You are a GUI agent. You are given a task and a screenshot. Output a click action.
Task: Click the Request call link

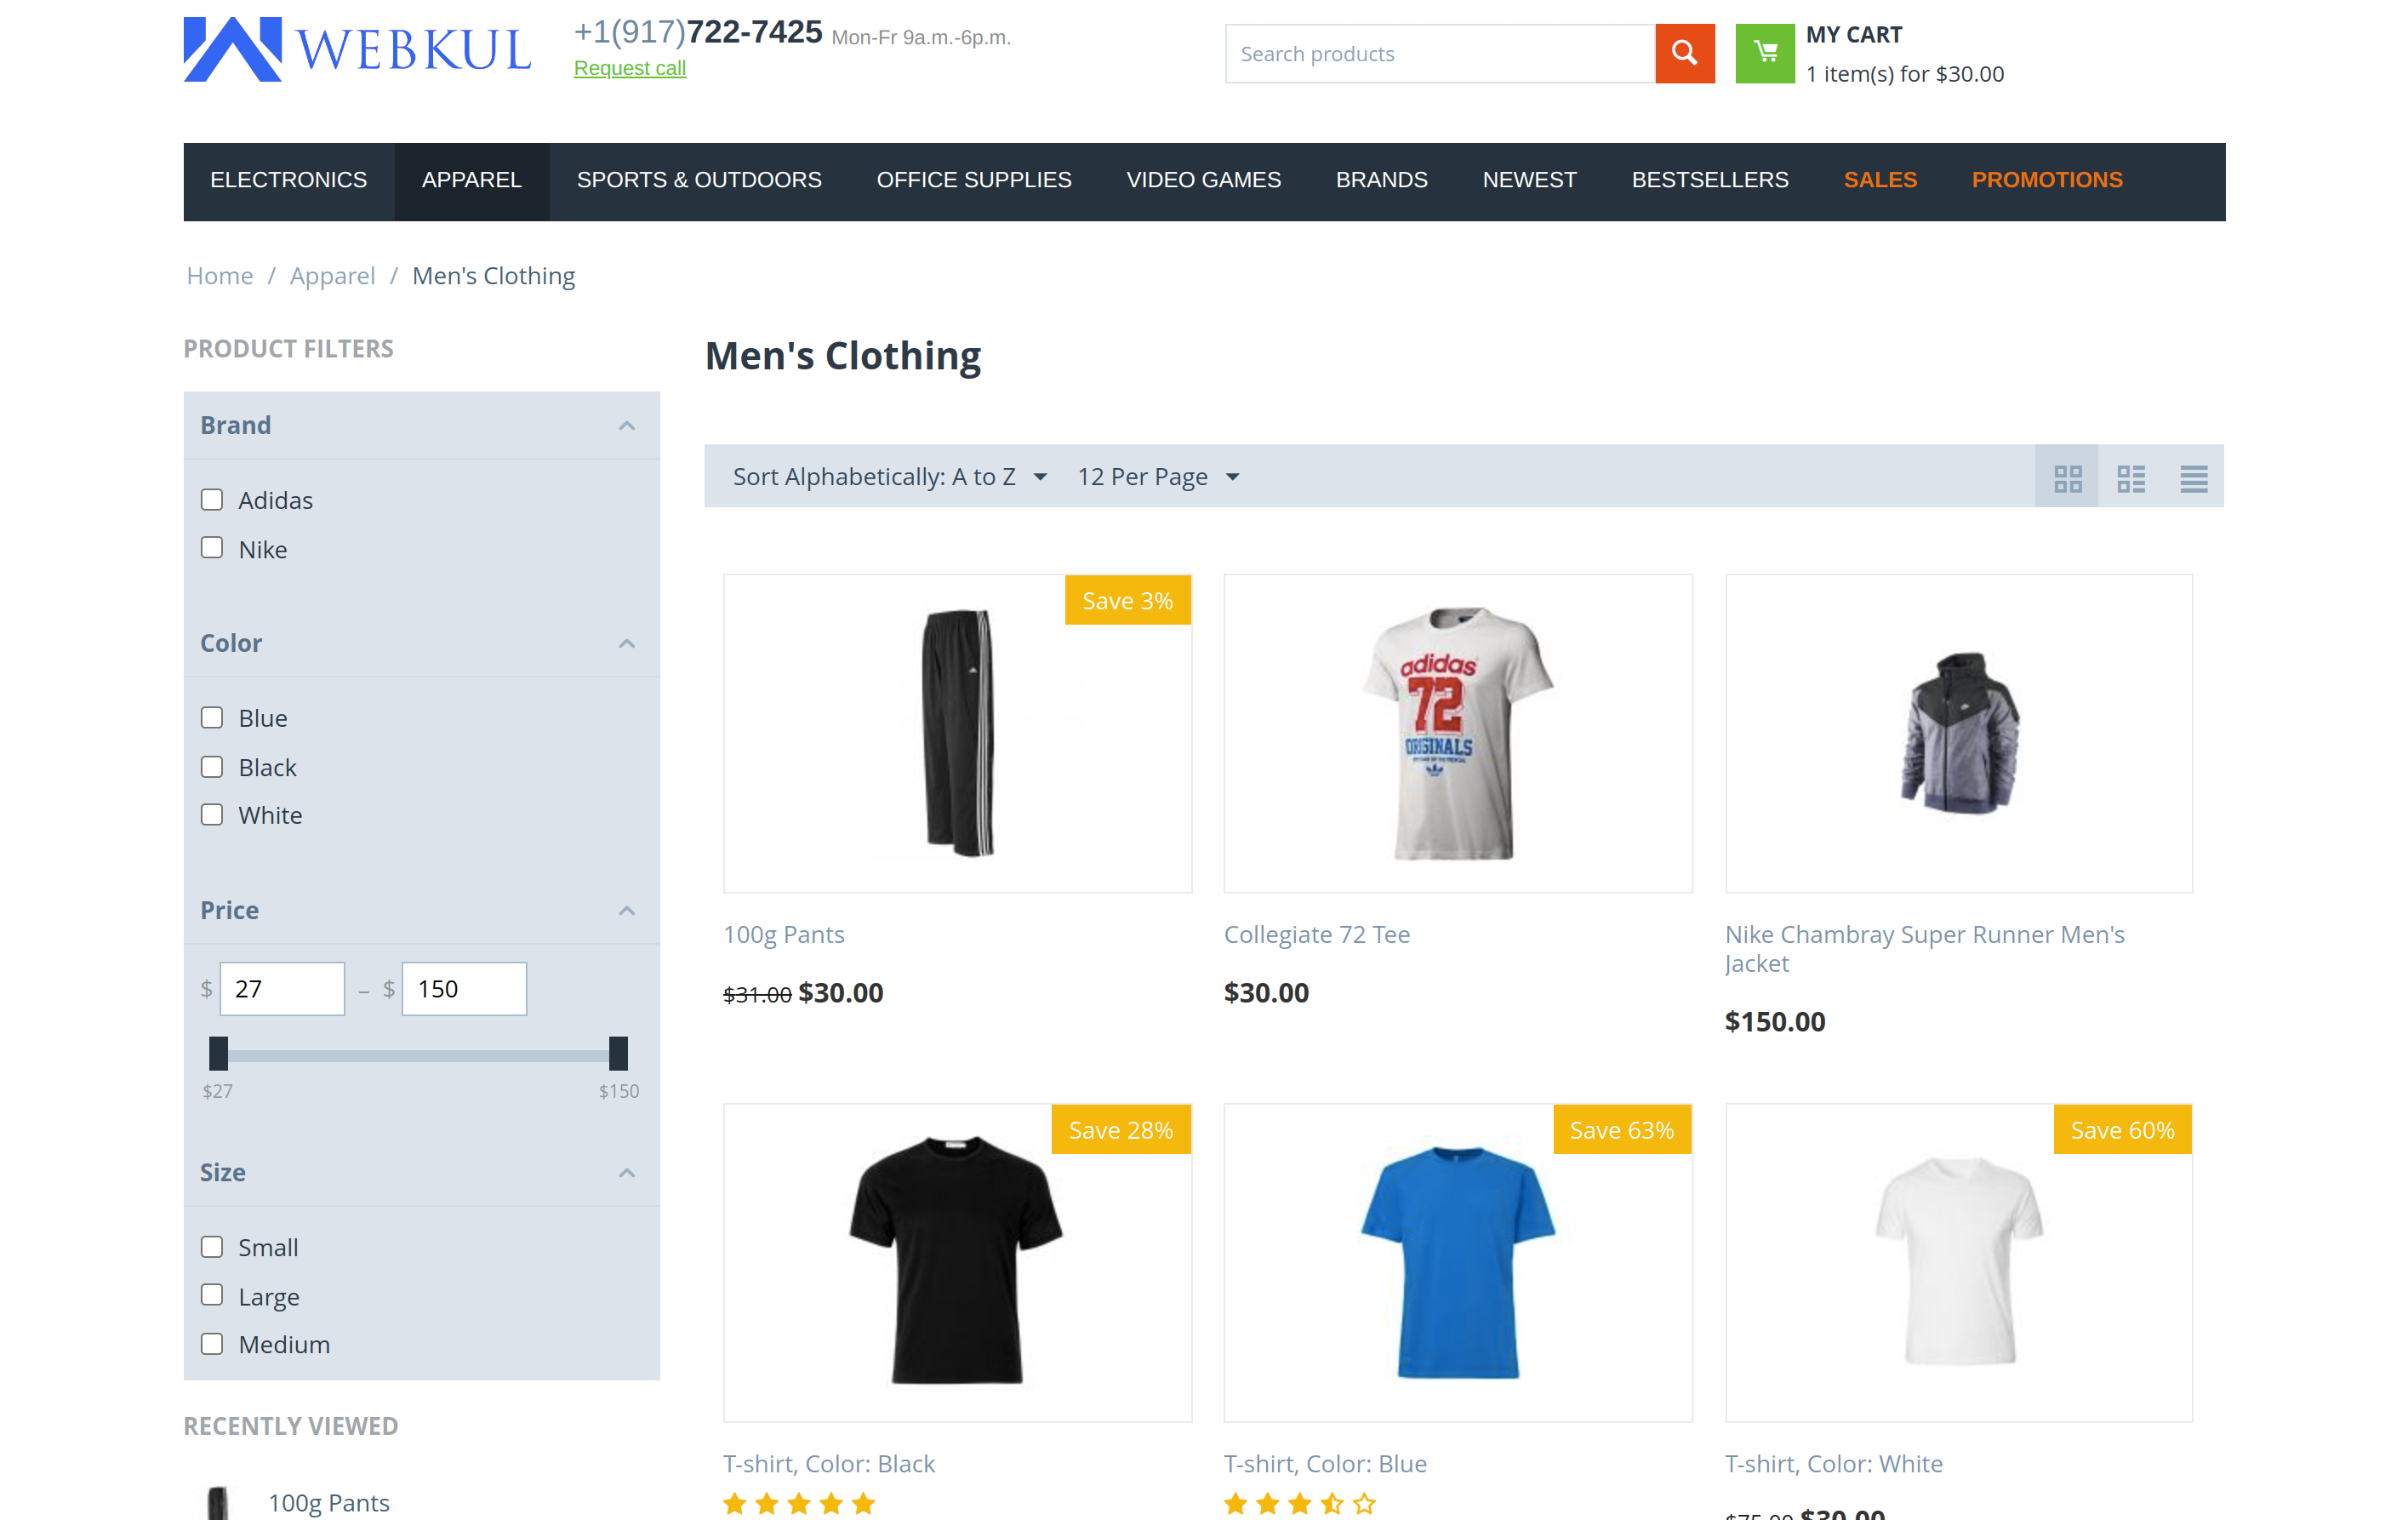(629, 68)
